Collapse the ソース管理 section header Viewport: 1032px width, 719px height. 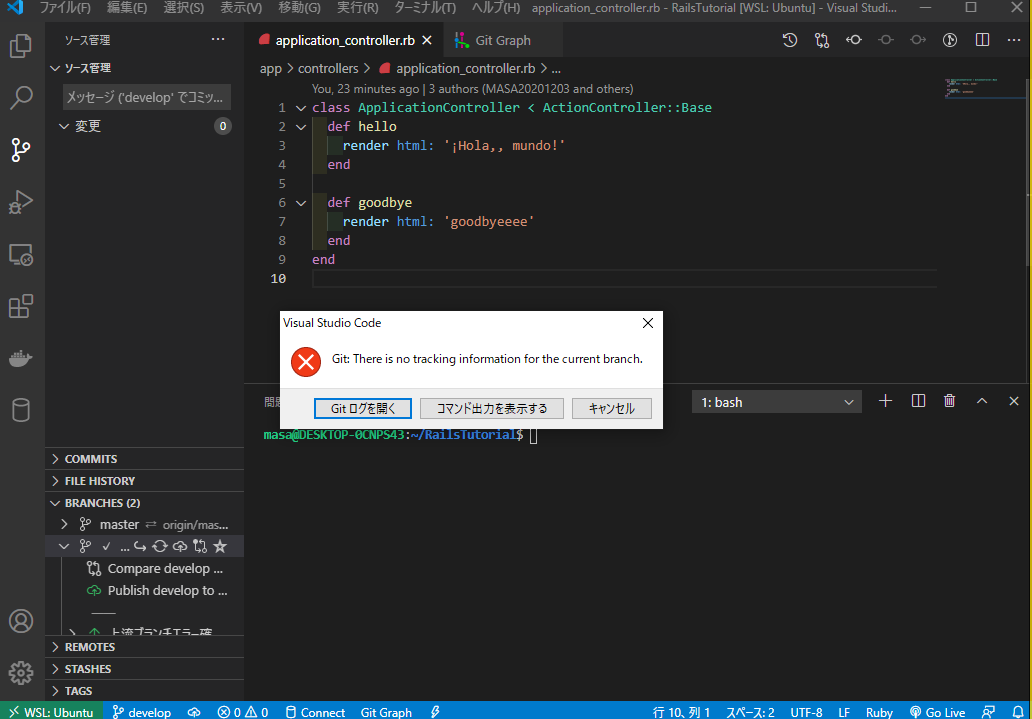point(145,68)
